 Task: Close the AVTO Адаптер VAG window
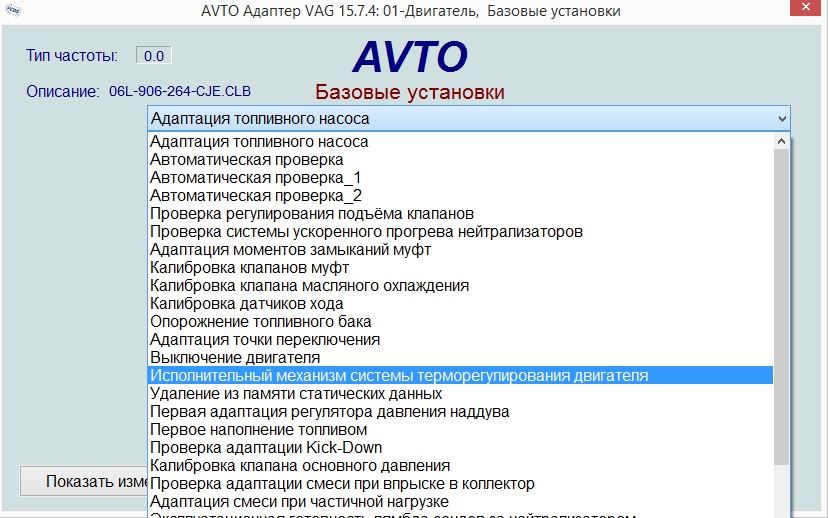pyautogui.click(x=806, y=7)
